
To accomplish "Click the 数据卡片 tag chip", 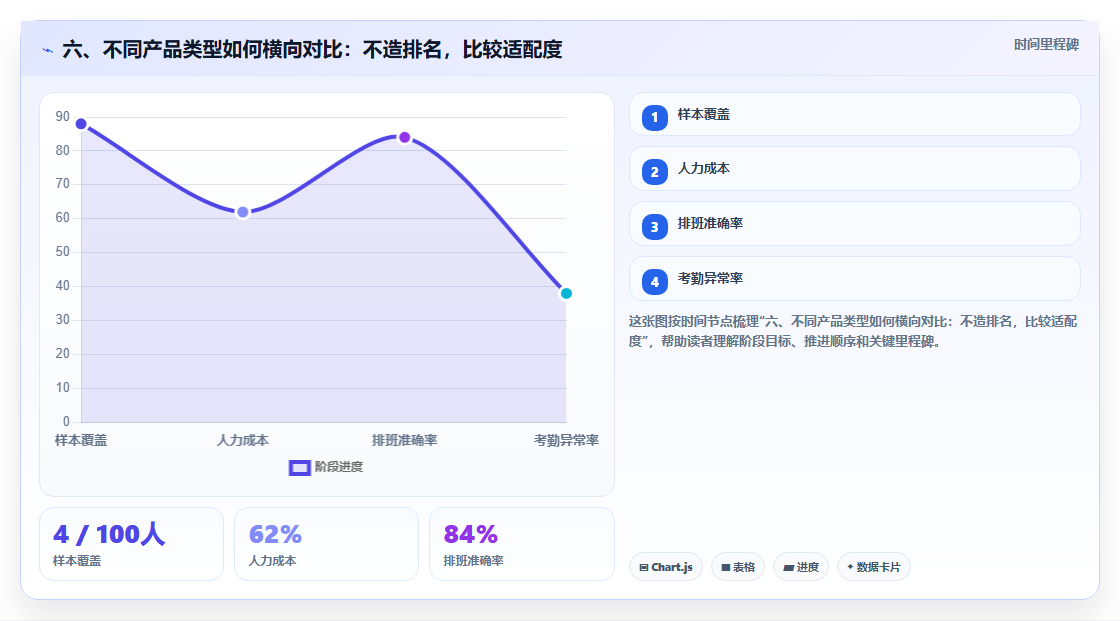I will tap(874, 567).
